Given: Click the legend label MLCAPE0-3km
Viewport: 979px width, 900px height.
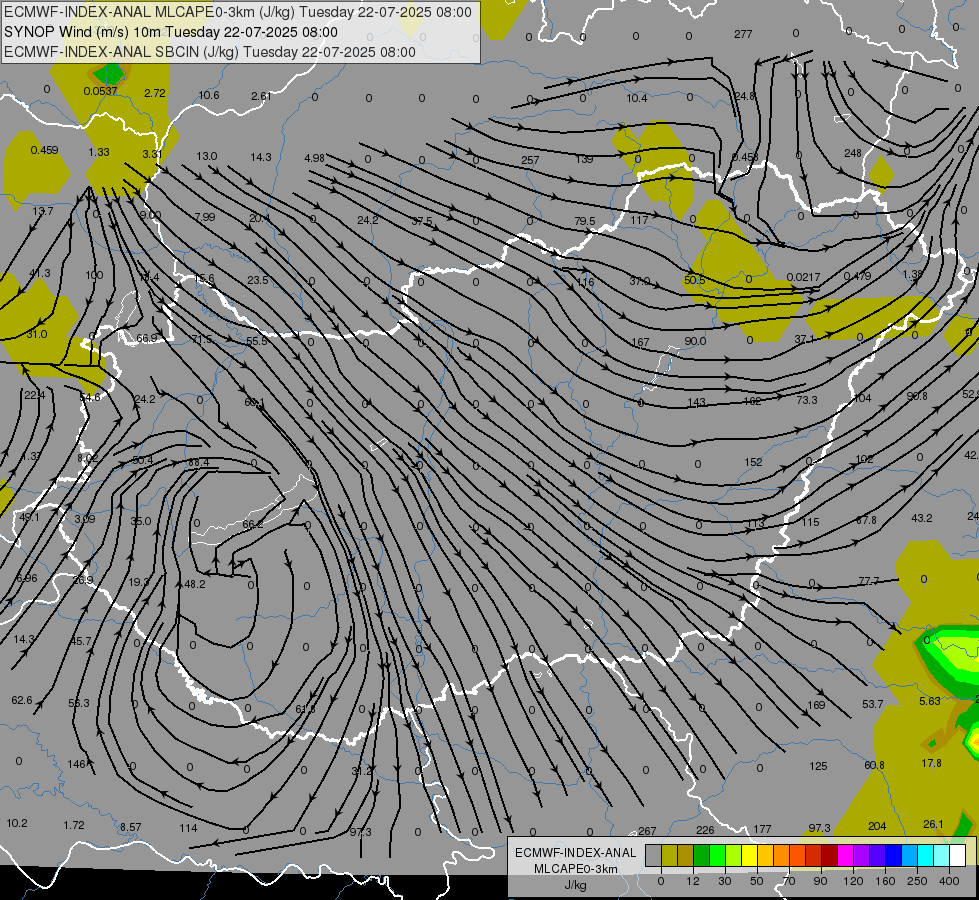Looking at the screenshot, I should pos(575,869).
